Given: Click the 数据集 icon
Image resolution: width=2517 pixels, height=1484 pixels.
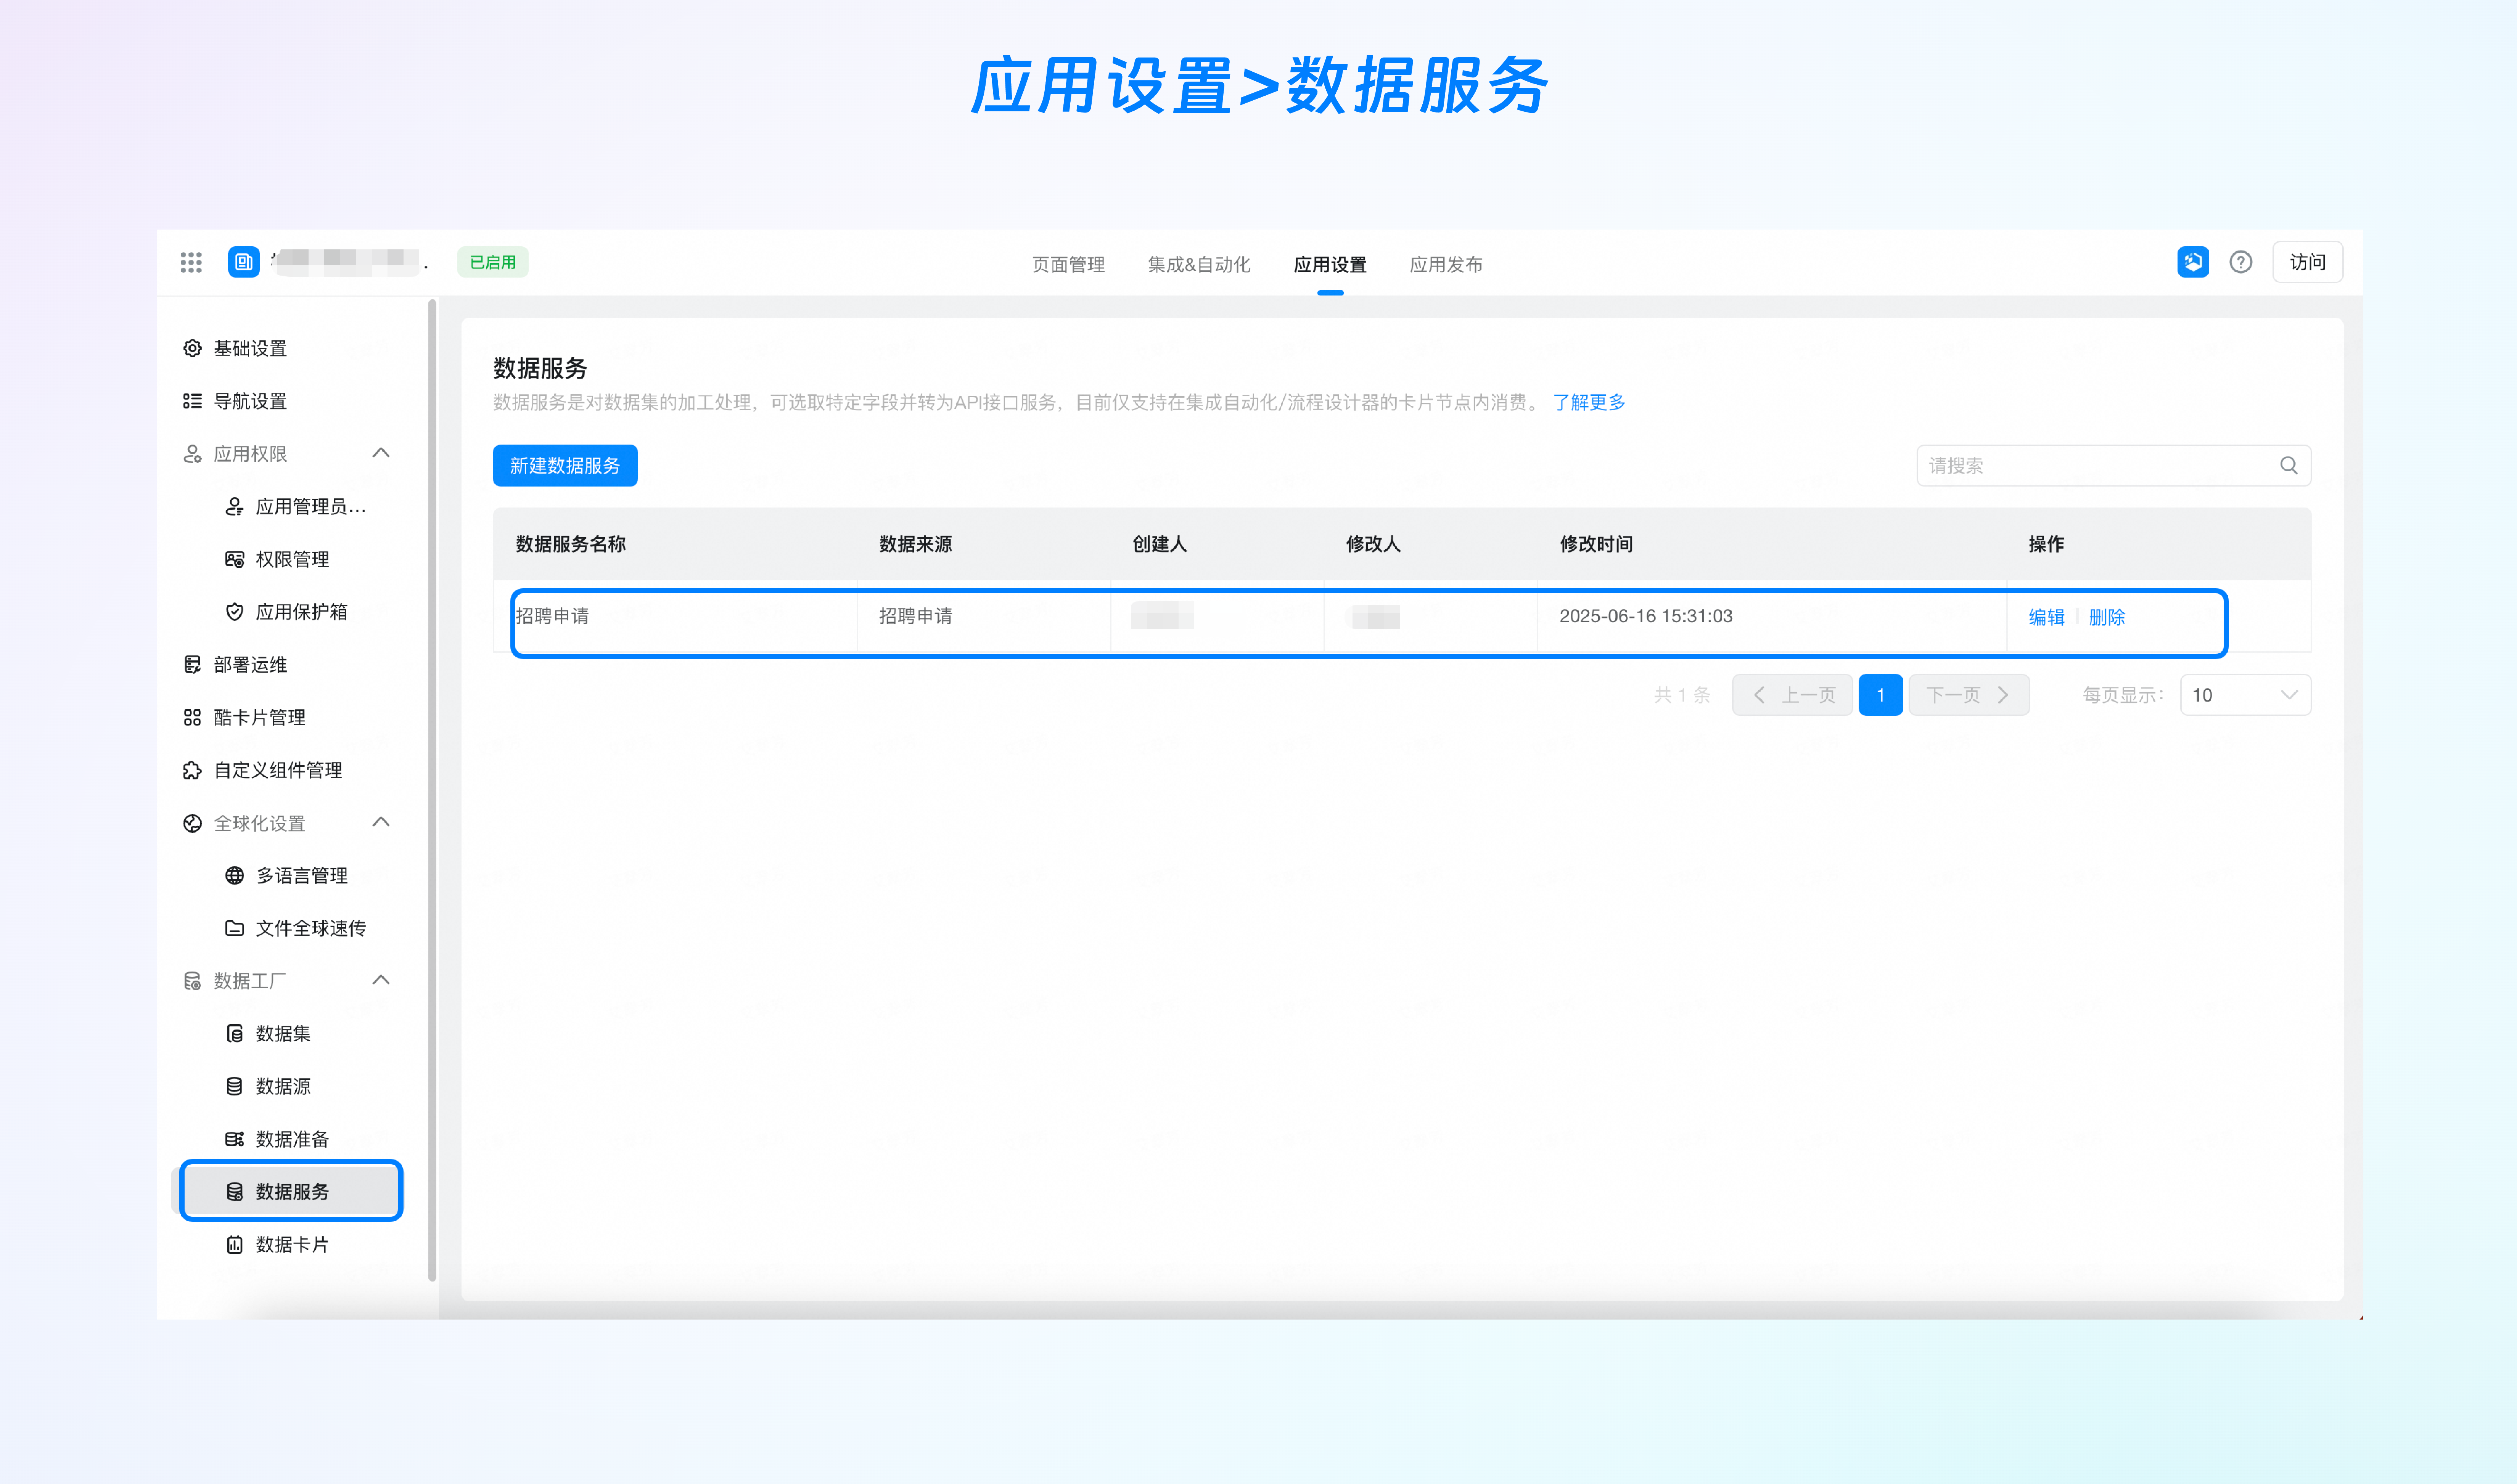Looking at the screenshot, I should click(235, 1033).
